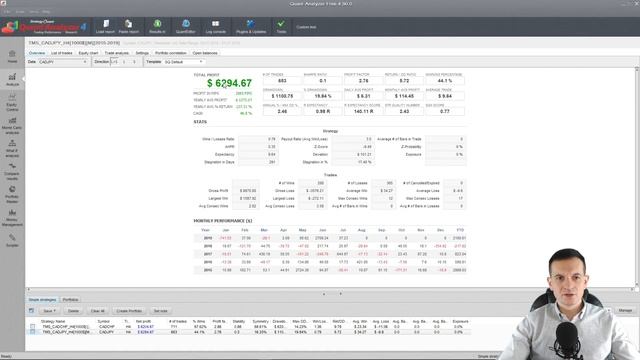Click the vertical scrollbar of the overview
The width and height of the screenshot is (640, 360).
coord(636,178)
